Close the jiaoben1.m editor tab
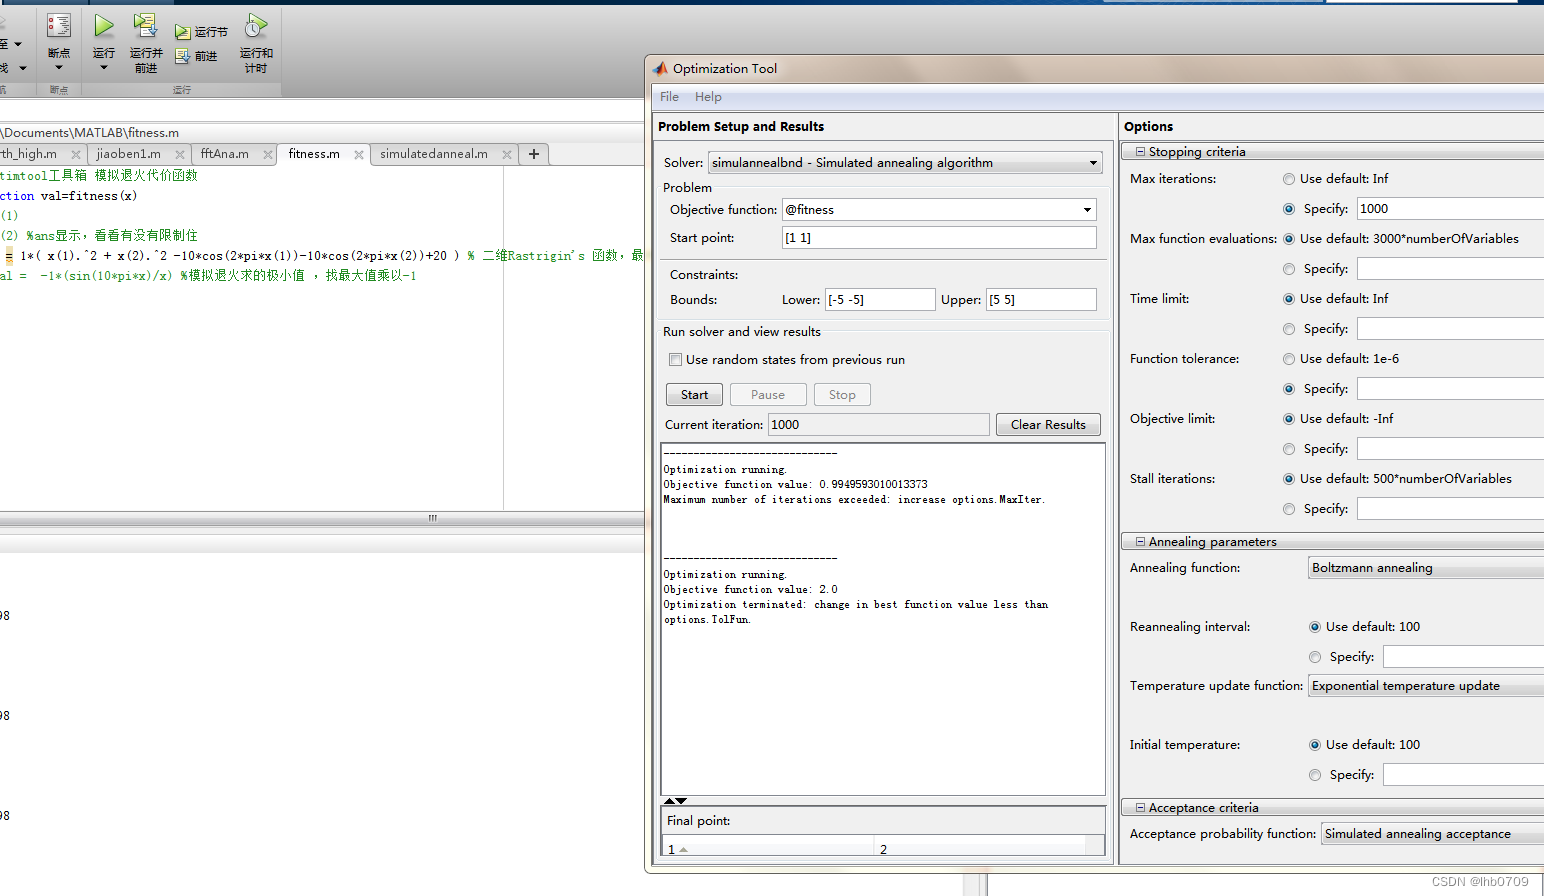1544x896 pixels. pyautogui.click(x=180, y=154)
